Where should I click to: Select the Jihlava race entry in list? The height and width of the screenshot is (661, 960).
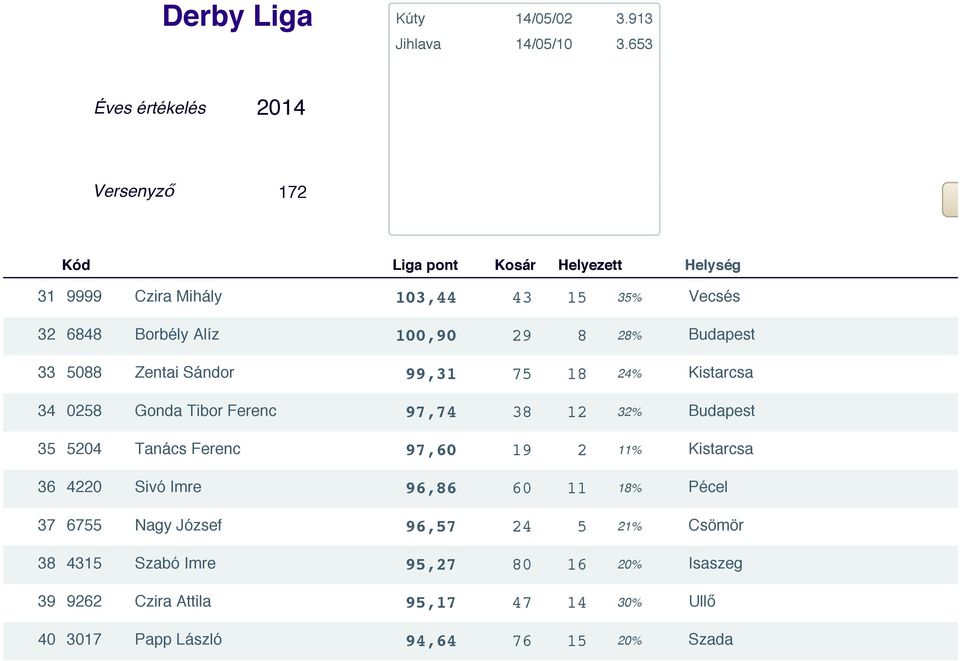[524, 44]
